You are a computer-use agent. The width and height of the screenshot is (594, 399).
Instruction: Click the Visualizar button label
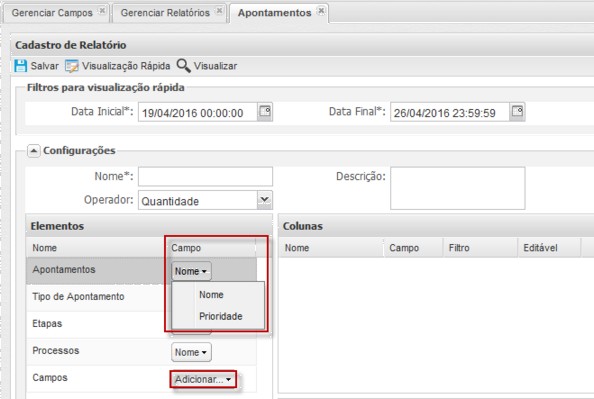tap(216, 66)
